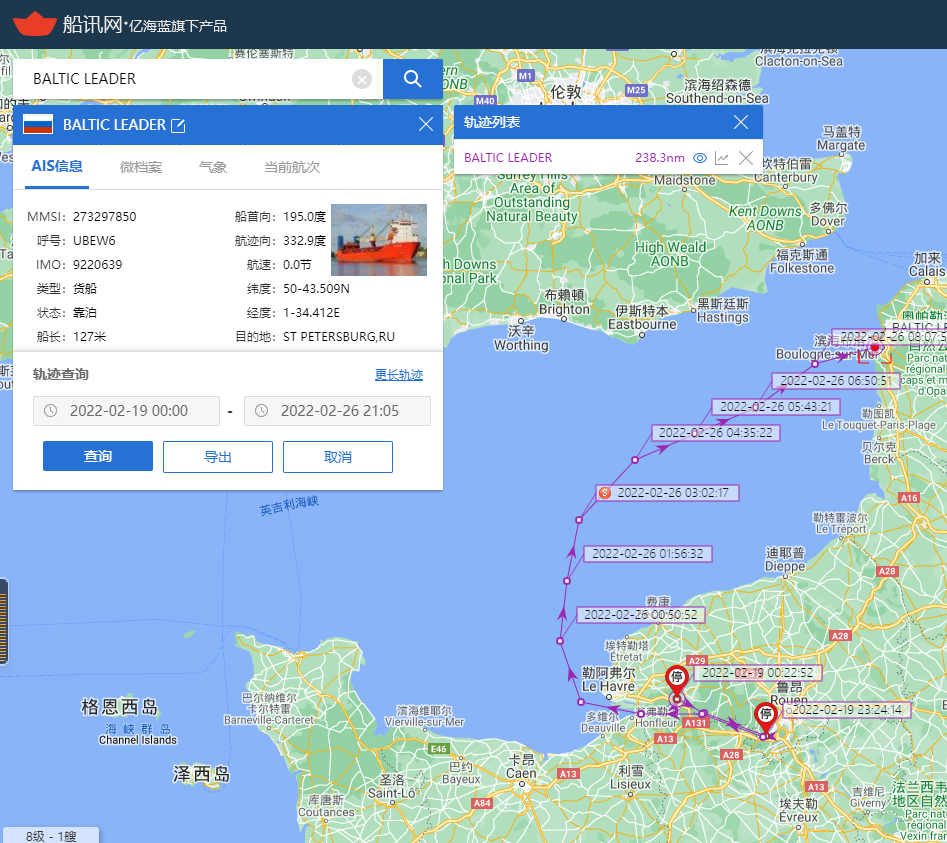Clear the BALTIC LEADER search text
This screenshot has width=947, height=843.
(x=362, y=79)
